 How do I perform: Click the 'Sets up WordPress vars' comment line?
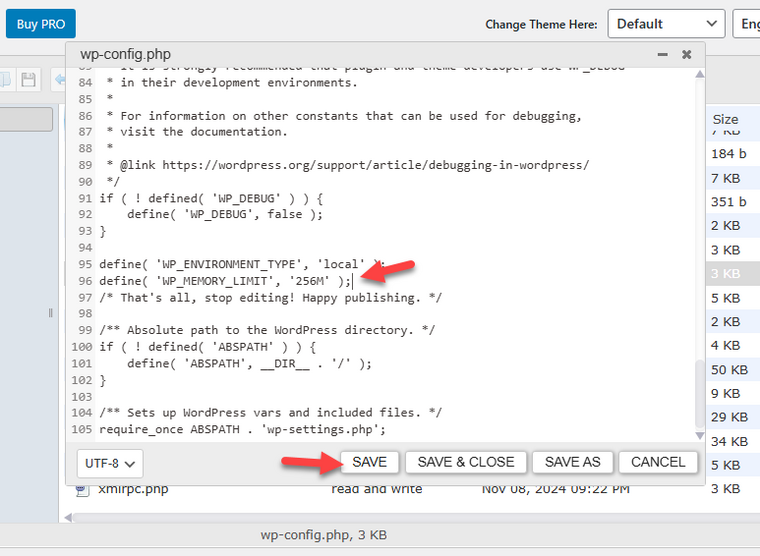[x=270, y=413]
